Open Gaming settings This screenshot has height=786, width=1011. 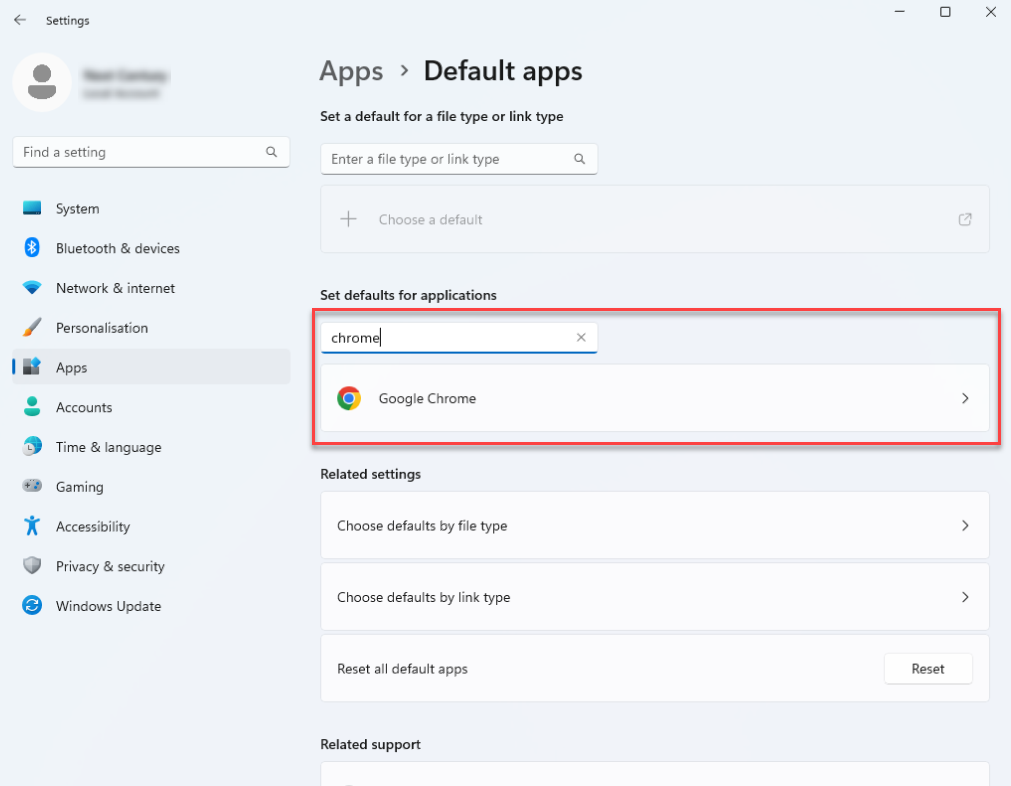point(78,486)
